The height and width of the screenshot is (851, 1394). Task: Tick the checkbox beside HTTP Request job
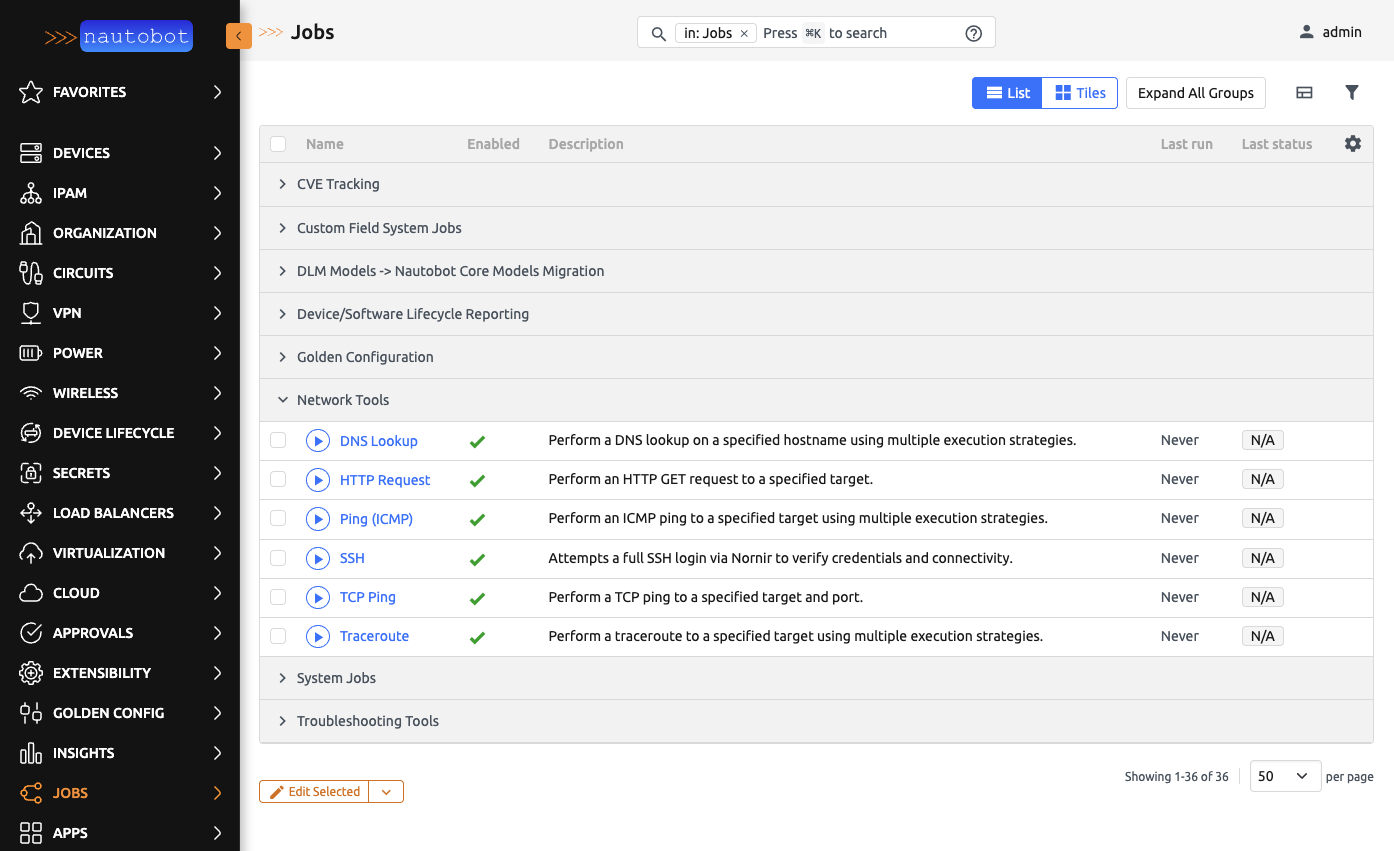(277, 479)
